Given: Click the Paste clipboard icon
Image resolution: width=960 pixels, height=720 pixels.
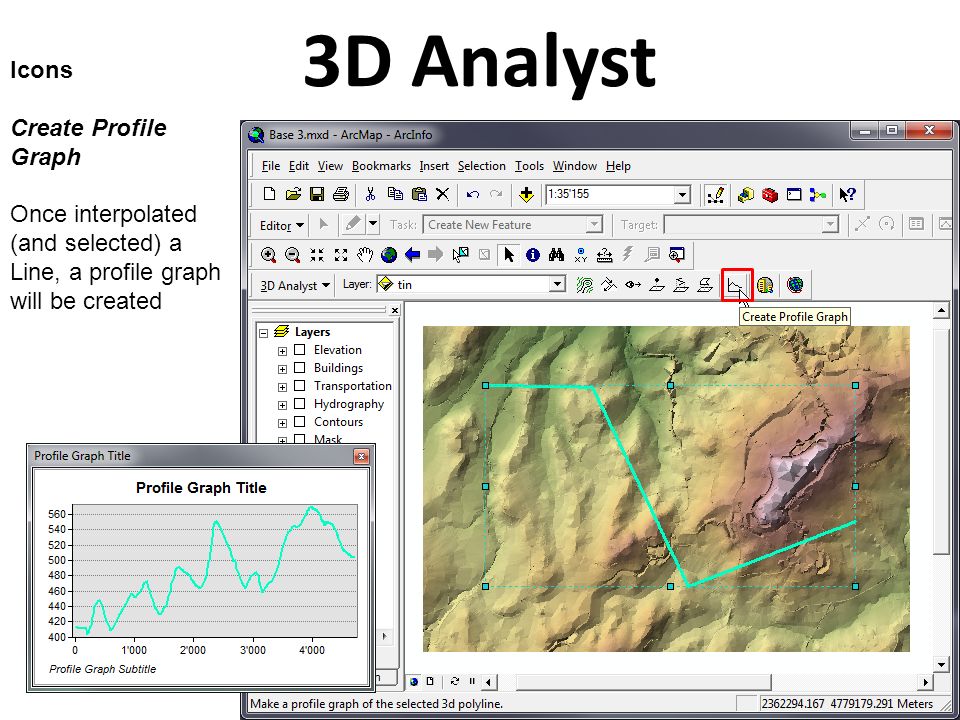Looking at the screenshot, I should click(x=419, y=195).
